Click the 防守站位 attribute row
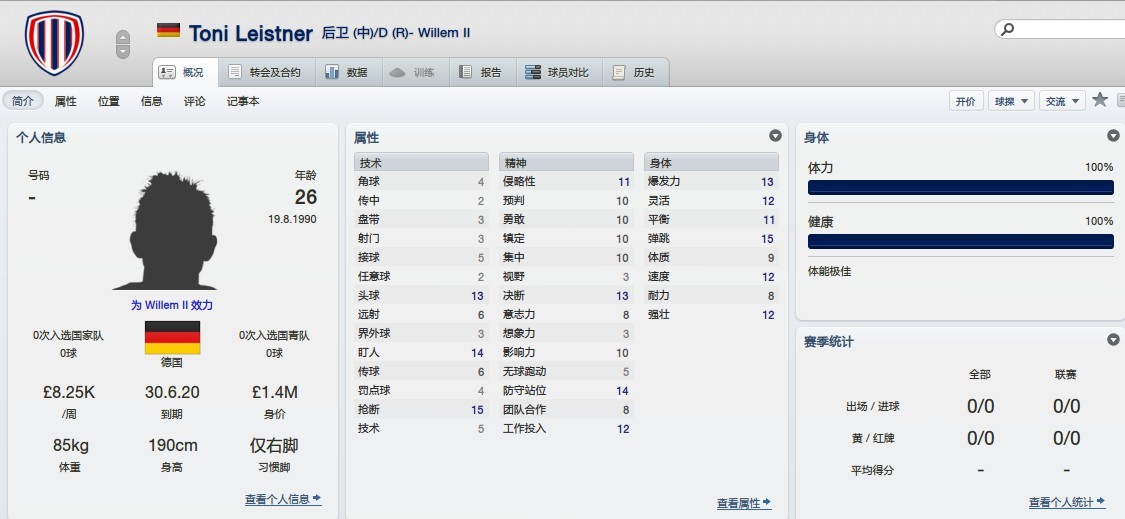The height and width of the screenshot is (519, 1125). (x=566, y=391)
